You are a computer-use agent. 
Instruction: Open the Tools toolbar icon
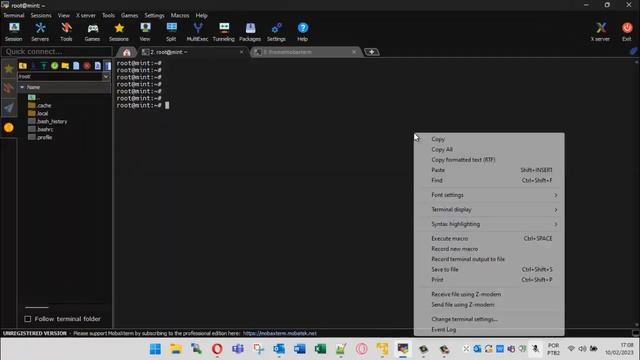[x=66, y=32]
